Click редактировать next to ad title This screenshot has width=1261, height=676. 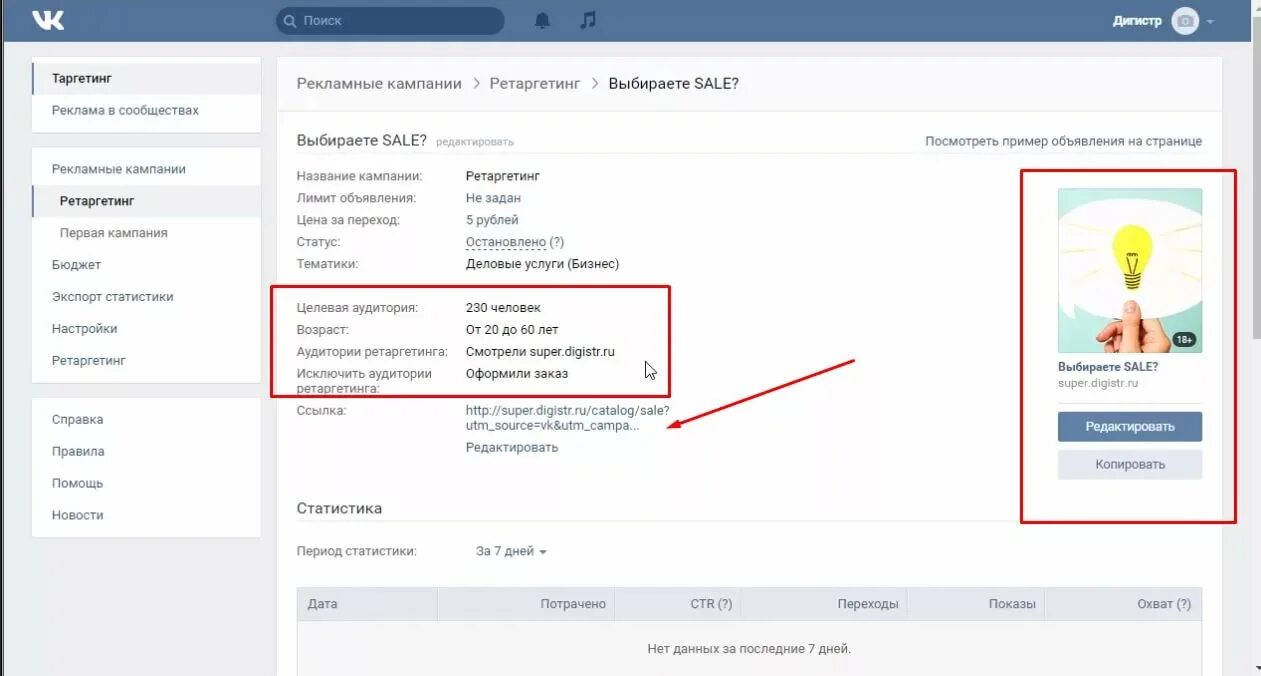[x=475, y=142]
